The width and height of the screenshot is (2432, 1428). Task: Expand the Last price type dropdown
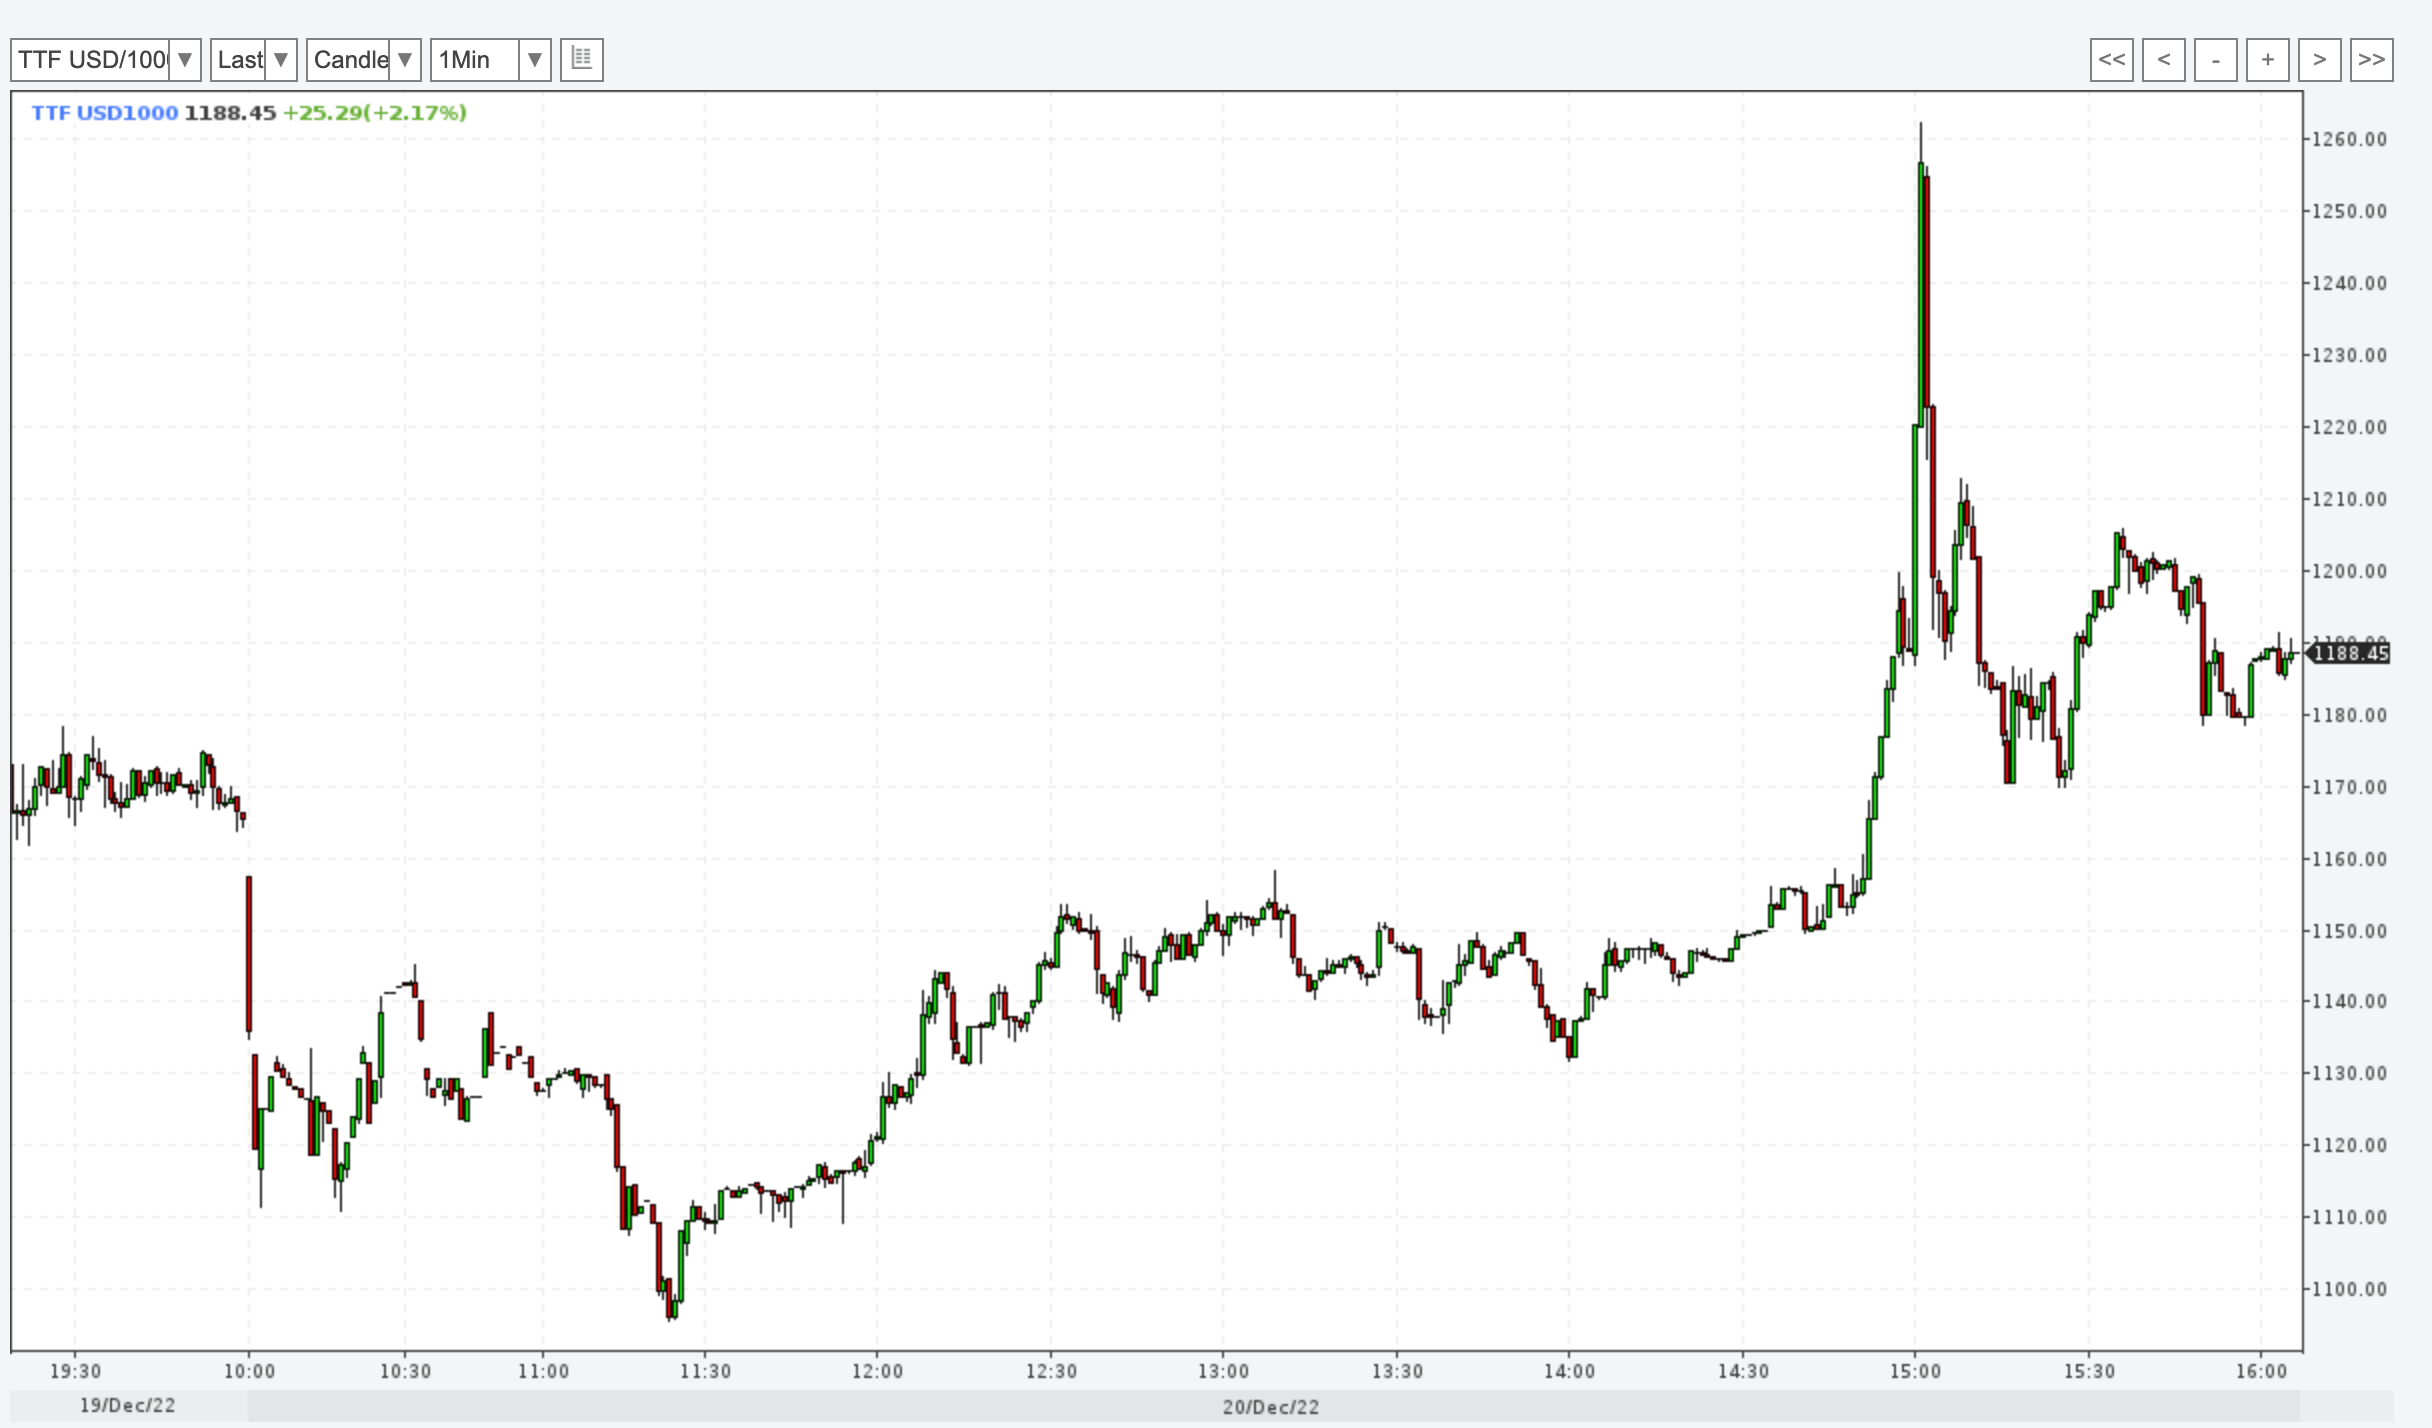281,60
